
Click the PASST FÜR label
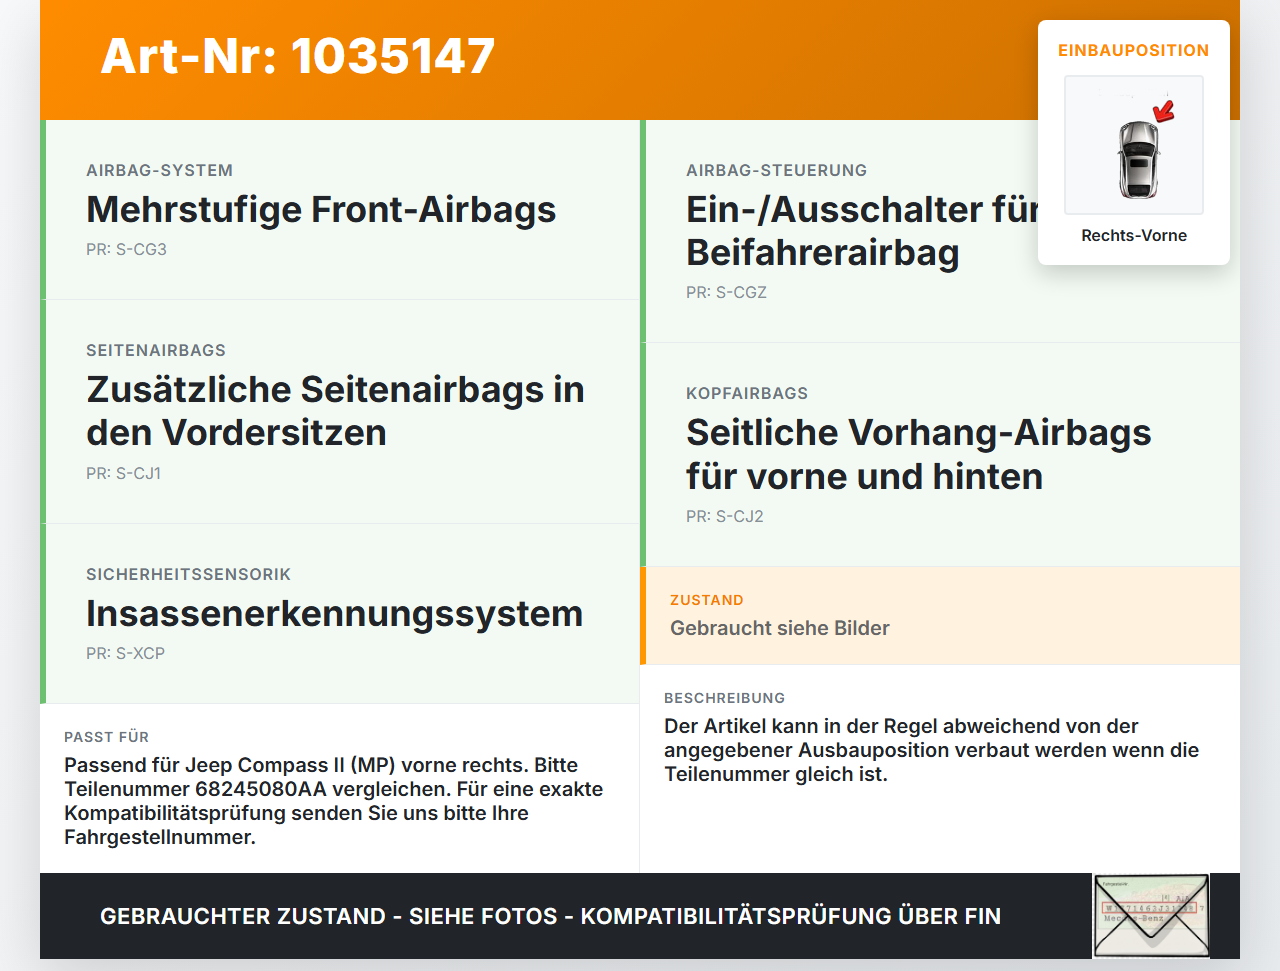tap(106, 737)
